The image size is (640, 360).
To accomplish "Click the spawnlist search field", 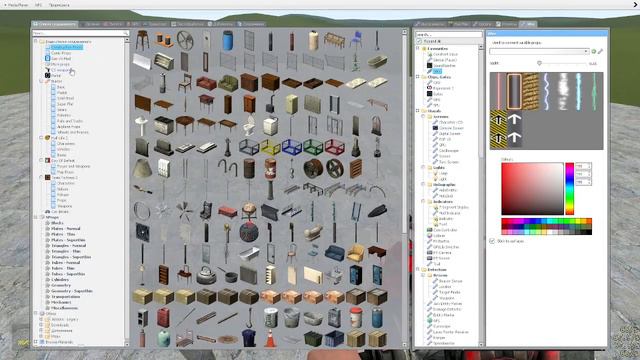I will [x=80, y=33].
